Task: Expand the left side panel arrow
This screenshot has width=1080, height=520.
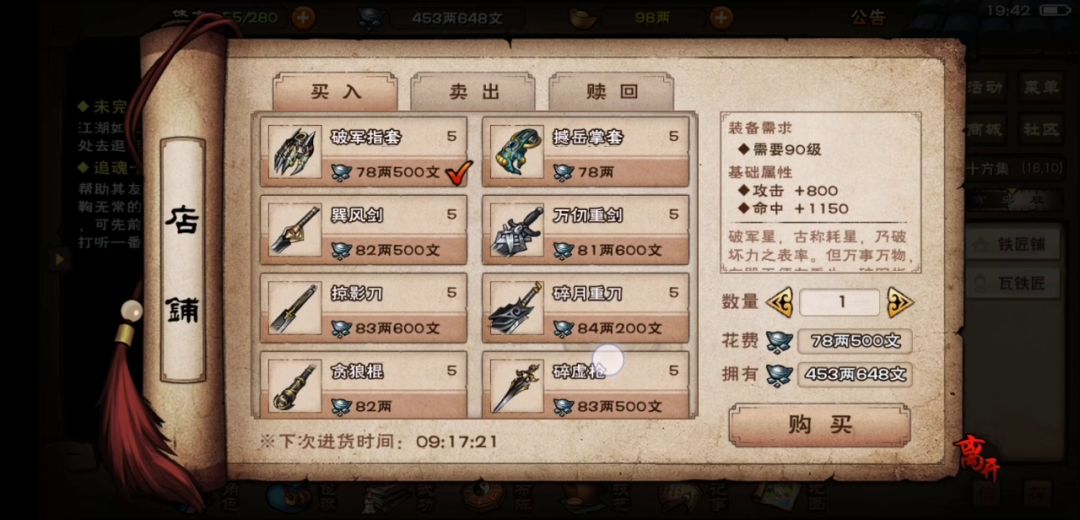Action: [x=61, y=259]
